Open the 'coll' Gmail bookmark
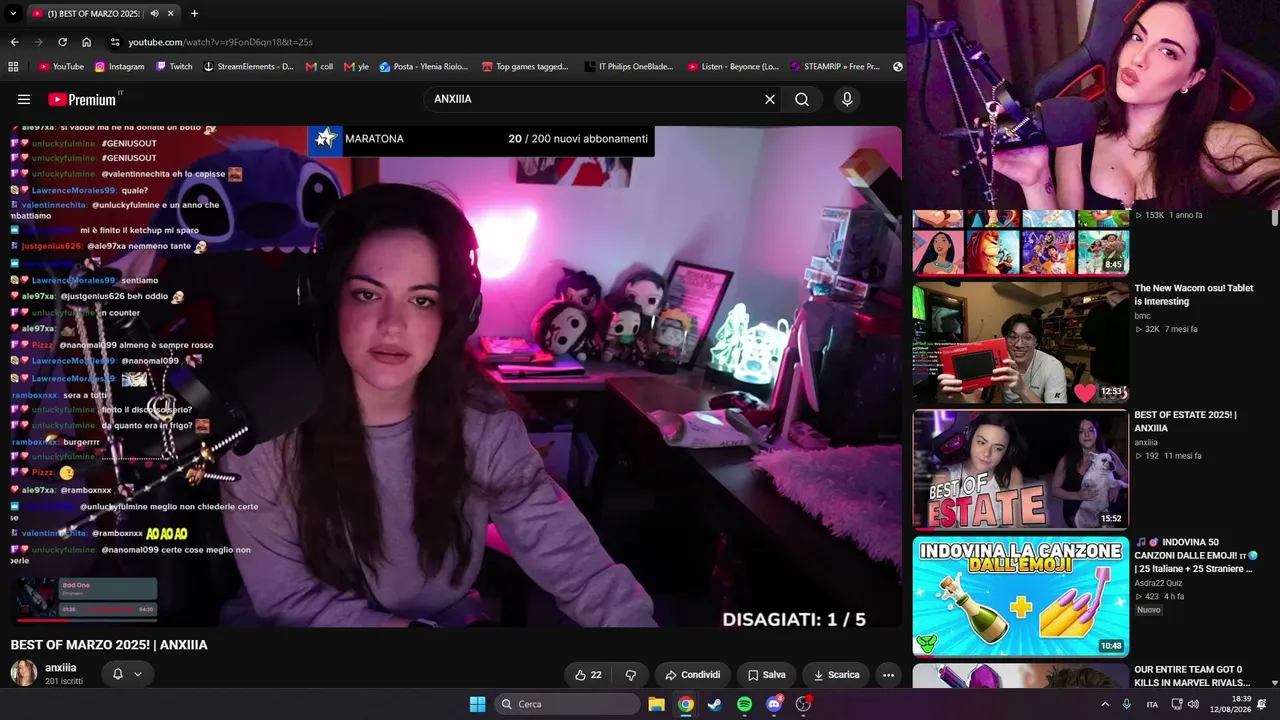Image resolution: width=1280 pixels, height=720 pixels. (x=320, y=67)
